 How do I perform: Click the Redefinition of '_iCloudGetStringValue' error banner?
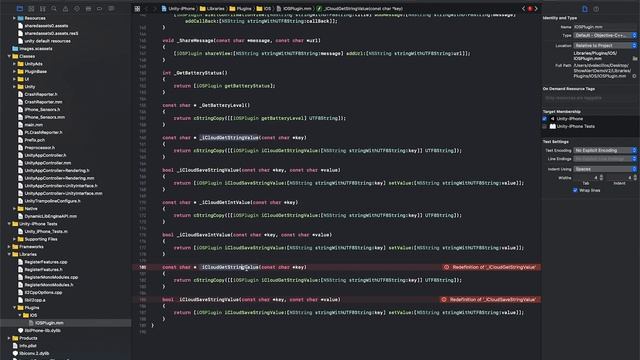tap(491, 267)
